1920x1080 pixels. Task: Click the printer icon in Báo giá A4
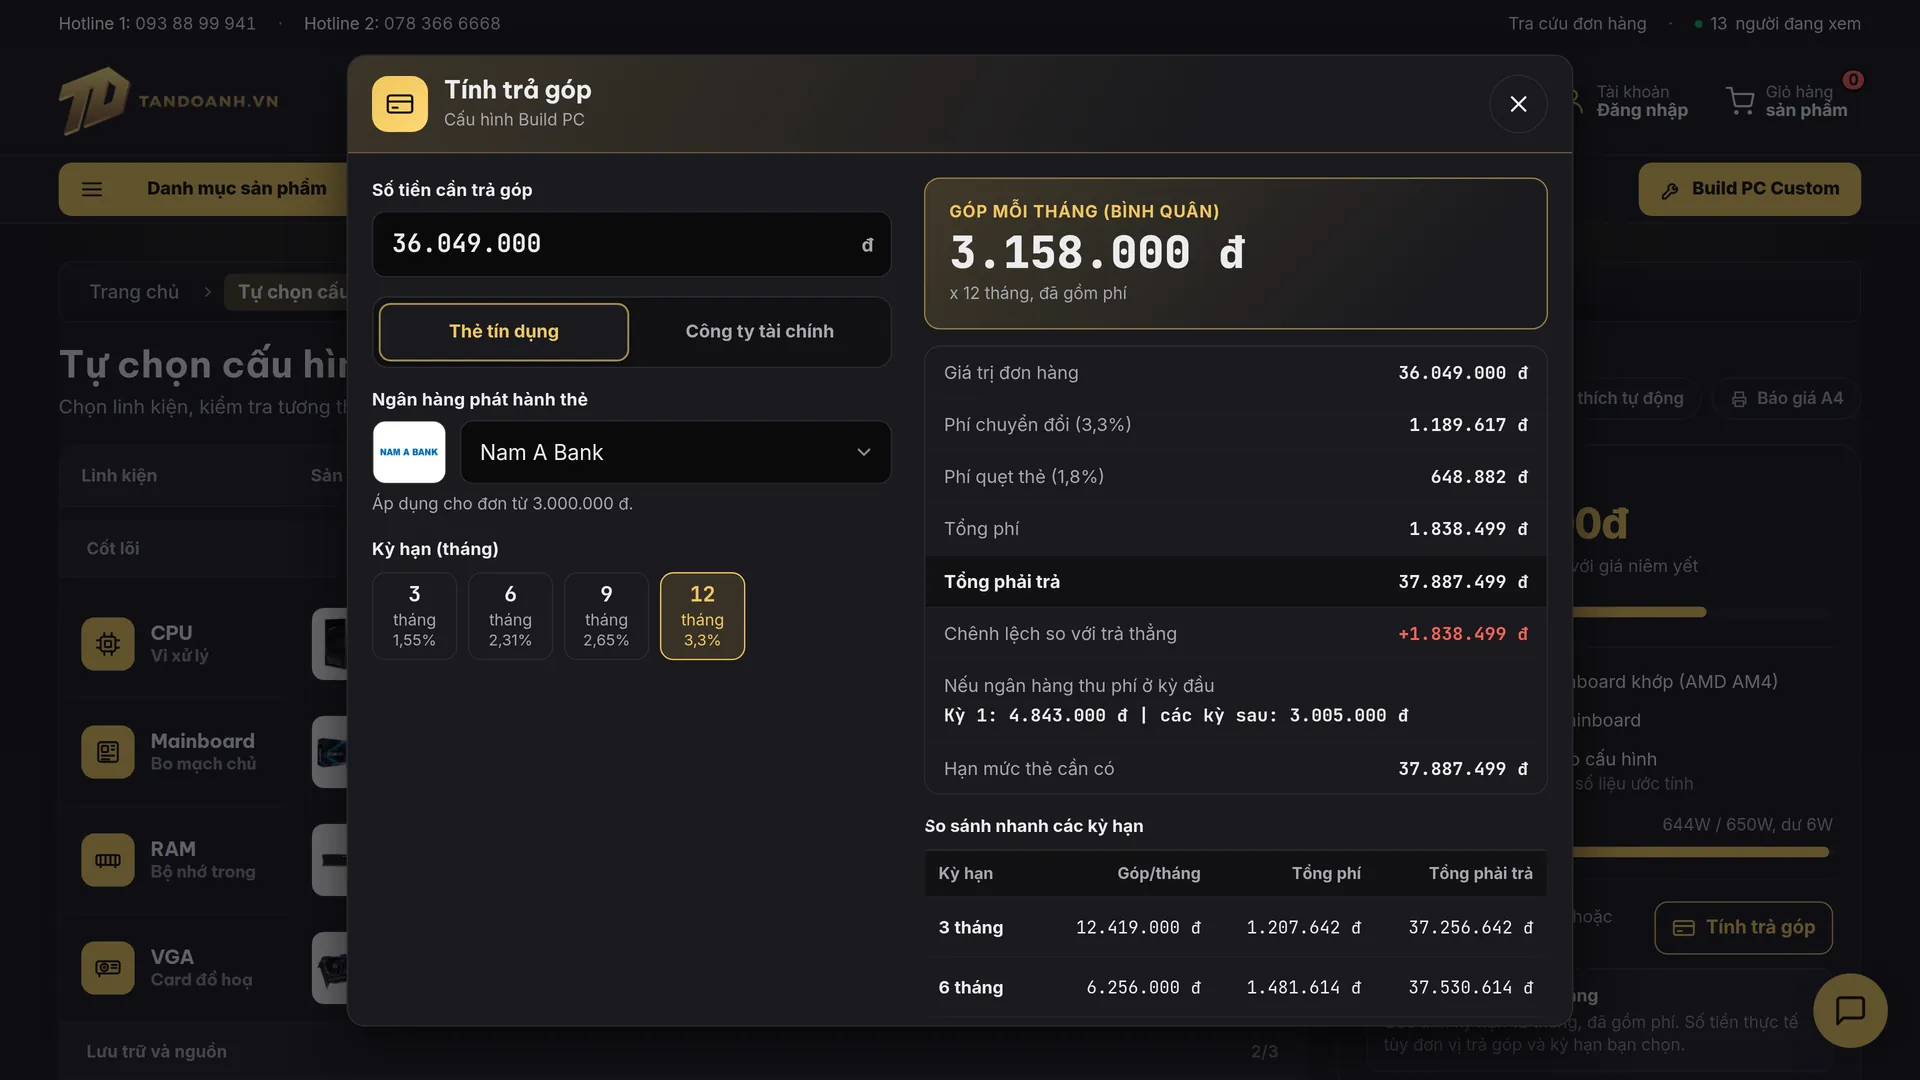1739,399
